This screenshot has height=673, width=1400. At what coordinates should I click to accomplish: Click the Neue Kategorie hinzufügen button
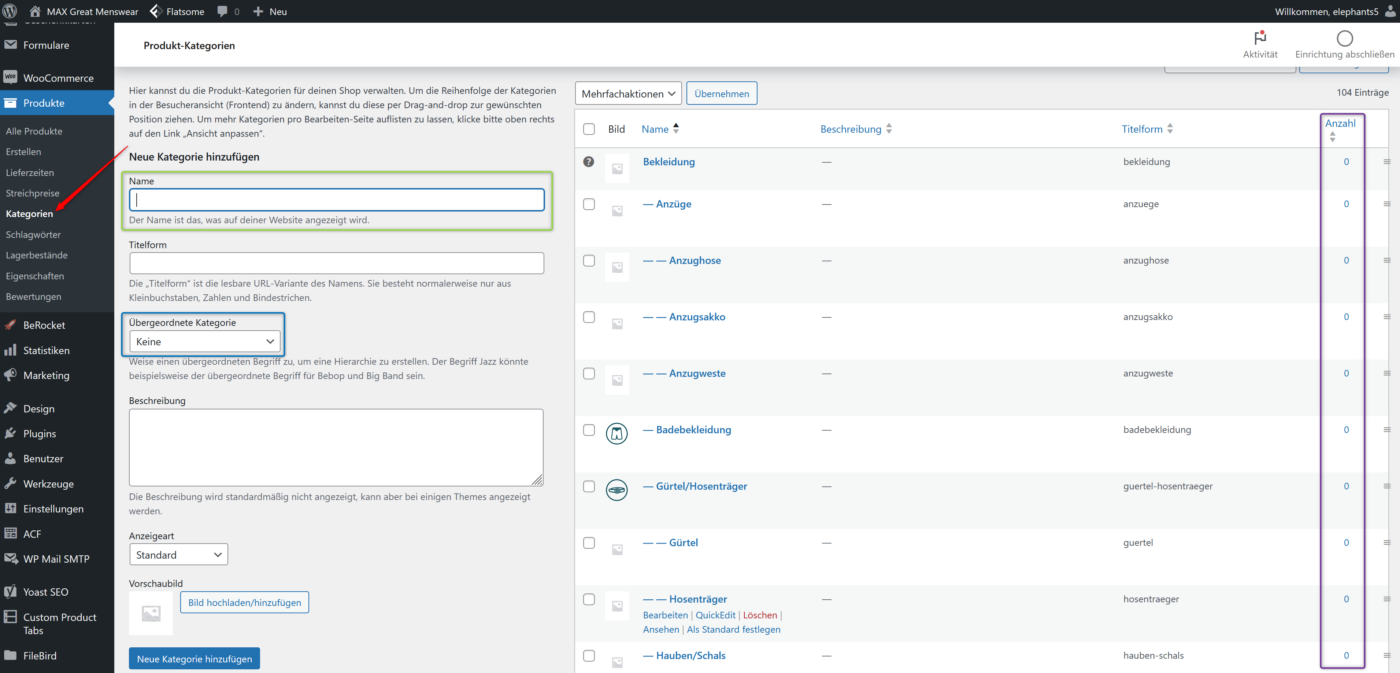click(194, 659)
